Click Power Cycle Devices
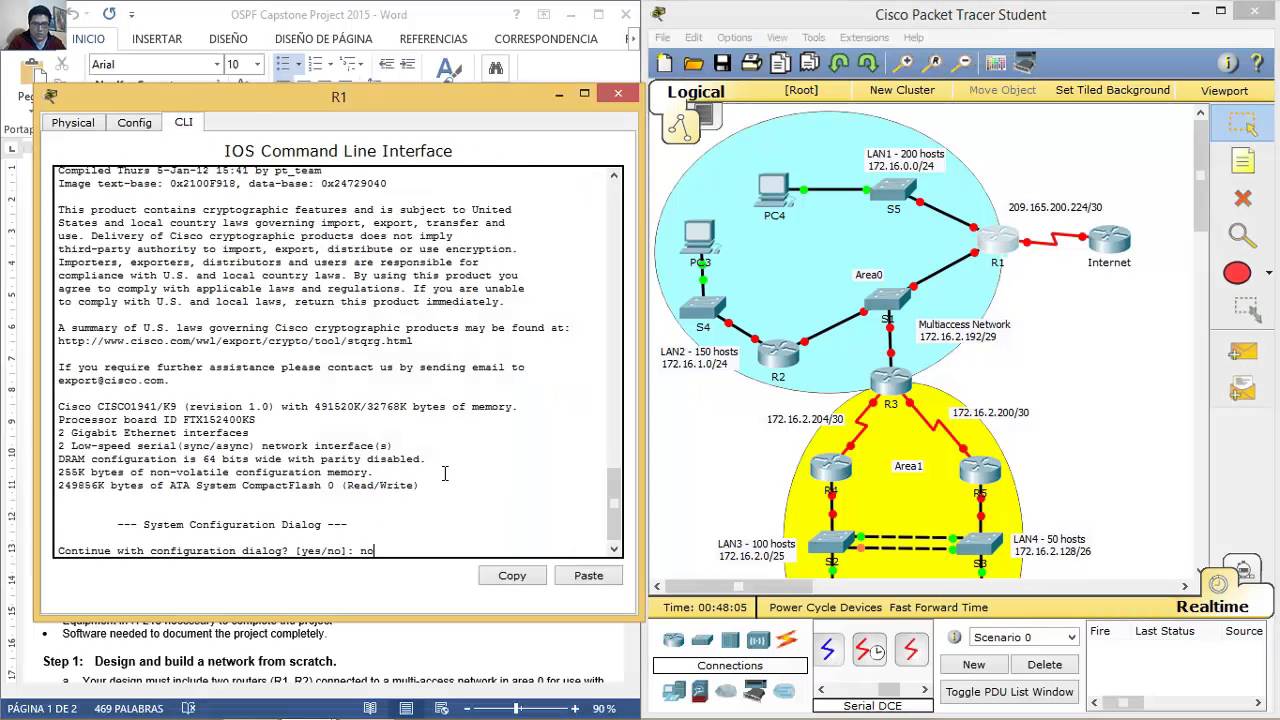The height and width of the screenshot is (720, 1280). pyautogui.click(x=825, y=607)
